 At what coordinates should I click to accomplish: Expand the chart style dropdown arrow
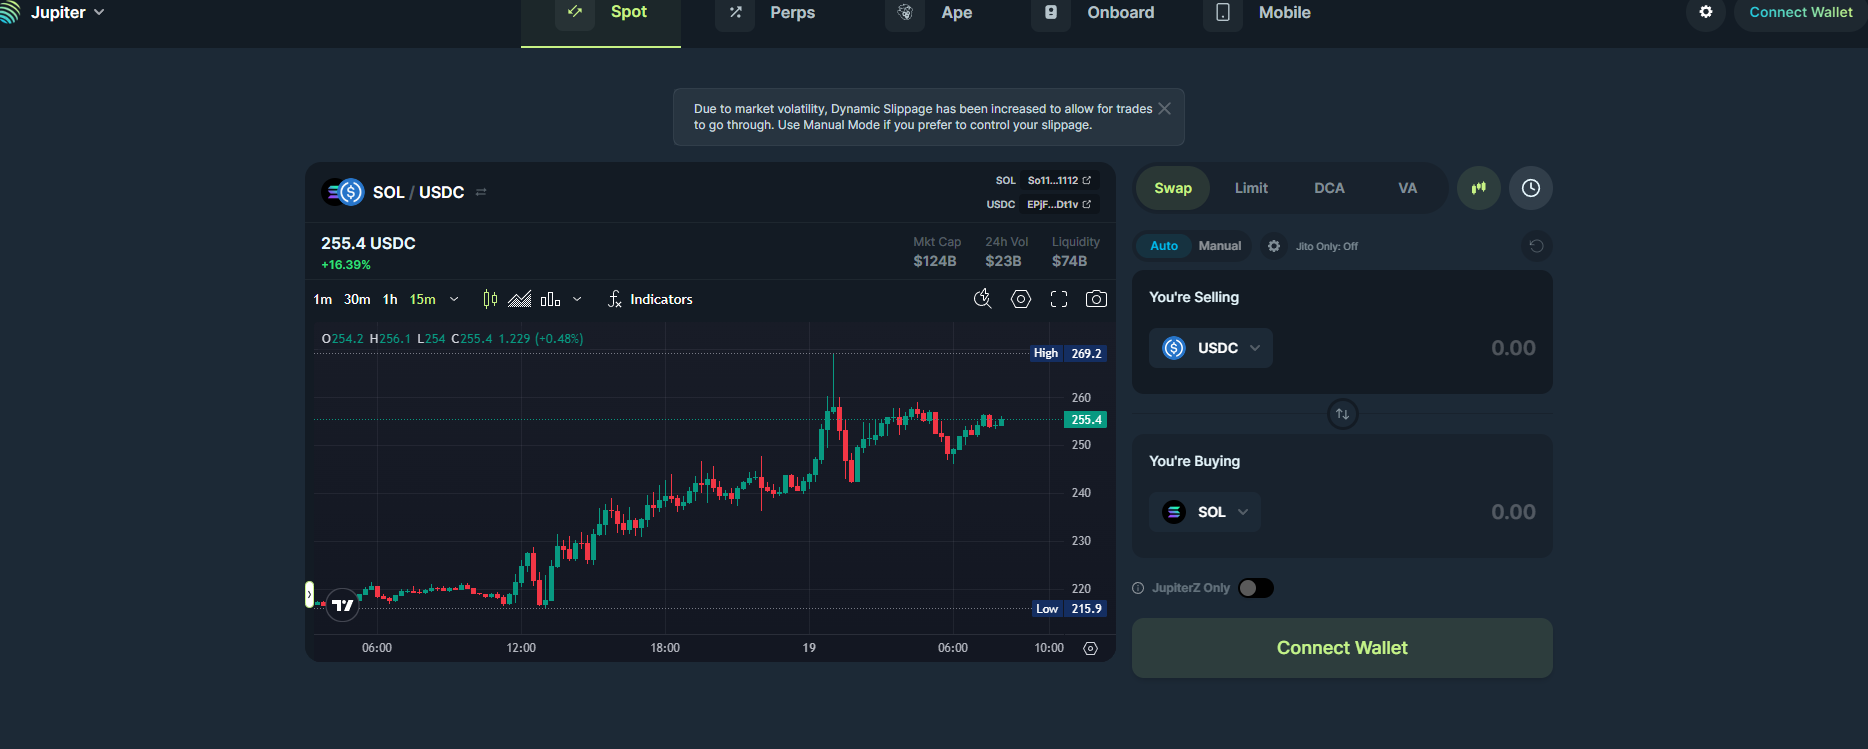(577, 299)
